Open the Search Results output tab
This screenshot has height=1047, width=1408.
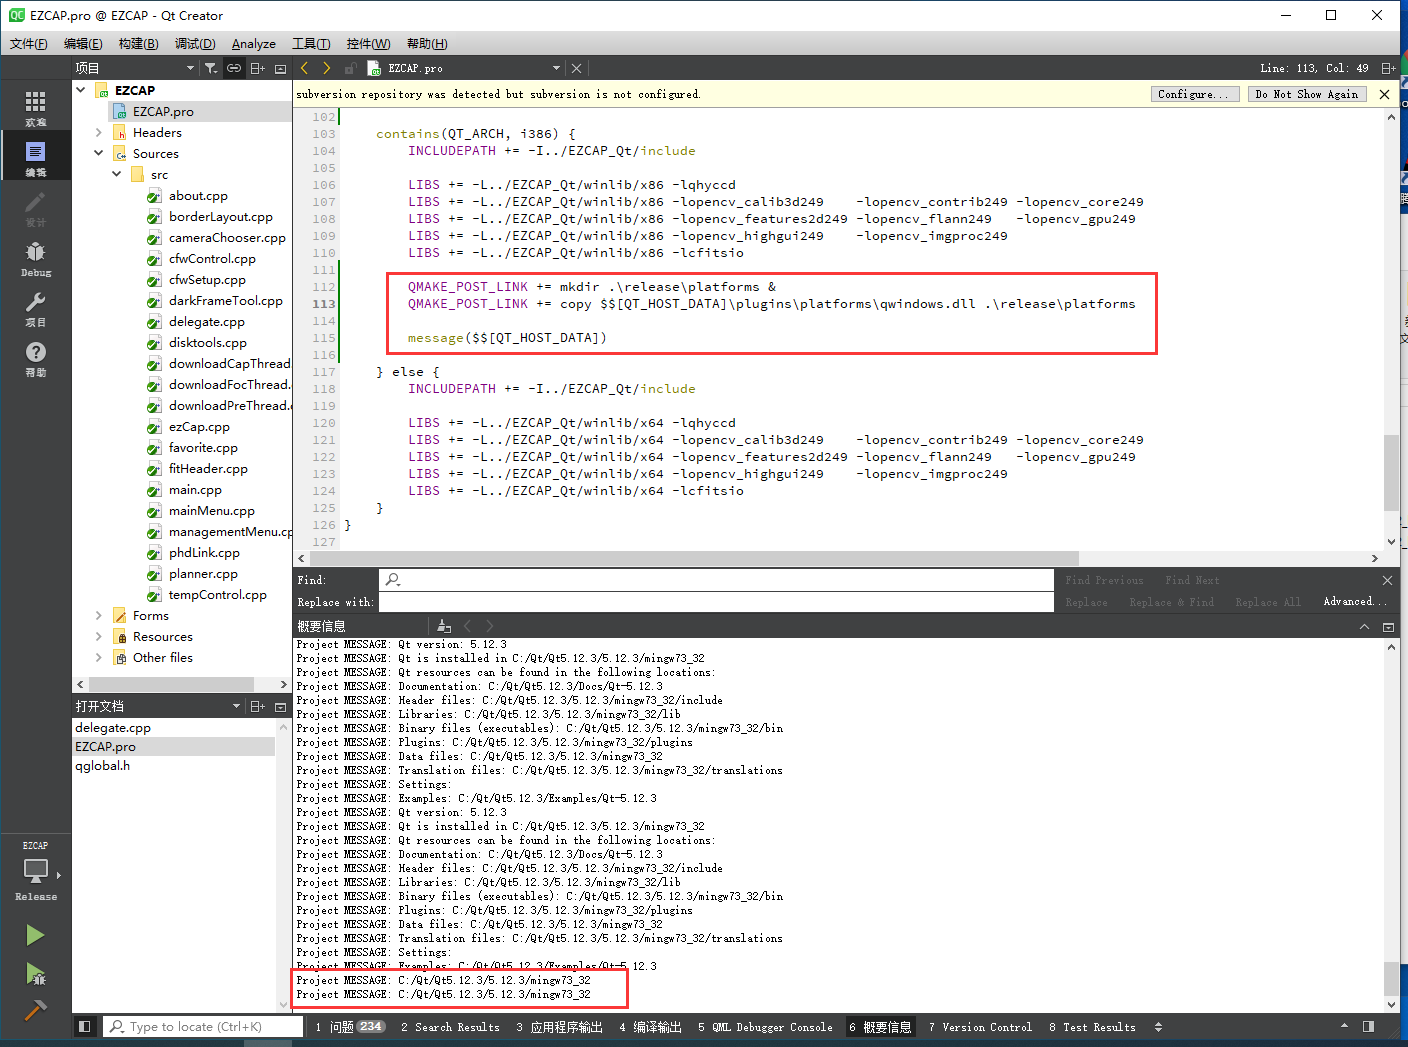450,1027
